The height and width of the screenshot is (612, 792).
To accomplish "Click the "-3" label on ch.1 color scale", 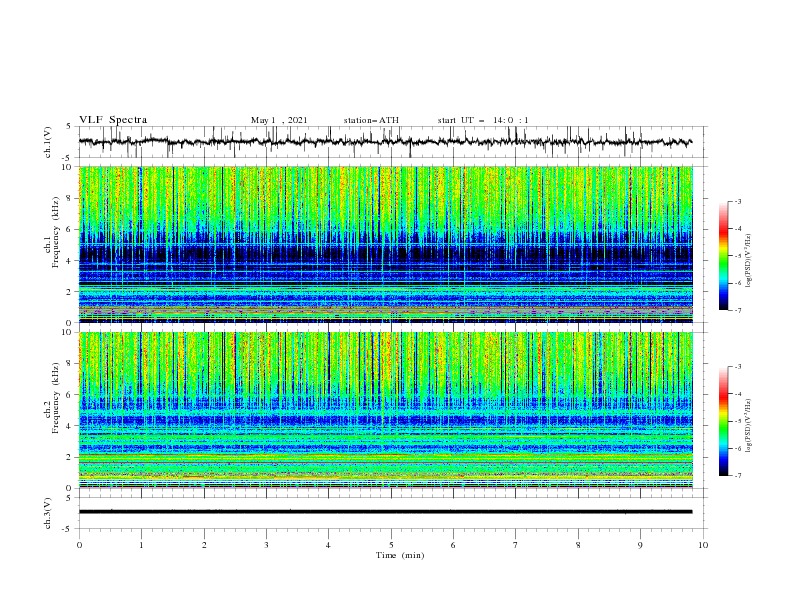I will click(x=738, y=201).
